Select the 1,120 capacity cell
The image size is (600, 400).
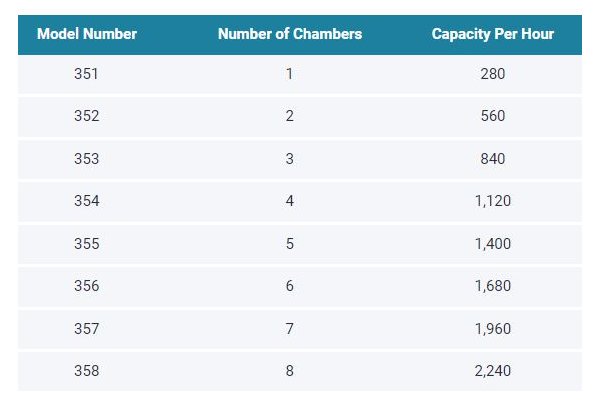[492, 201]
